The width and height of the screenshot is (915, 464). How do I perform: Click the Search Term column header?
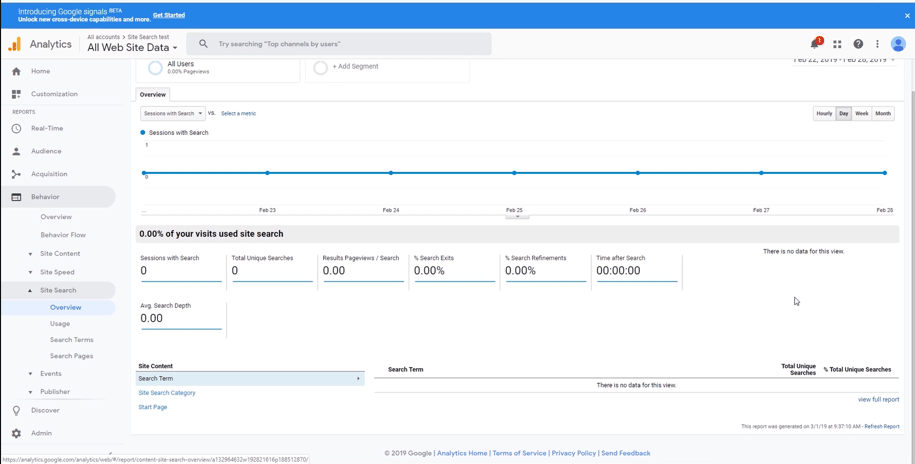tap(406, 370)
